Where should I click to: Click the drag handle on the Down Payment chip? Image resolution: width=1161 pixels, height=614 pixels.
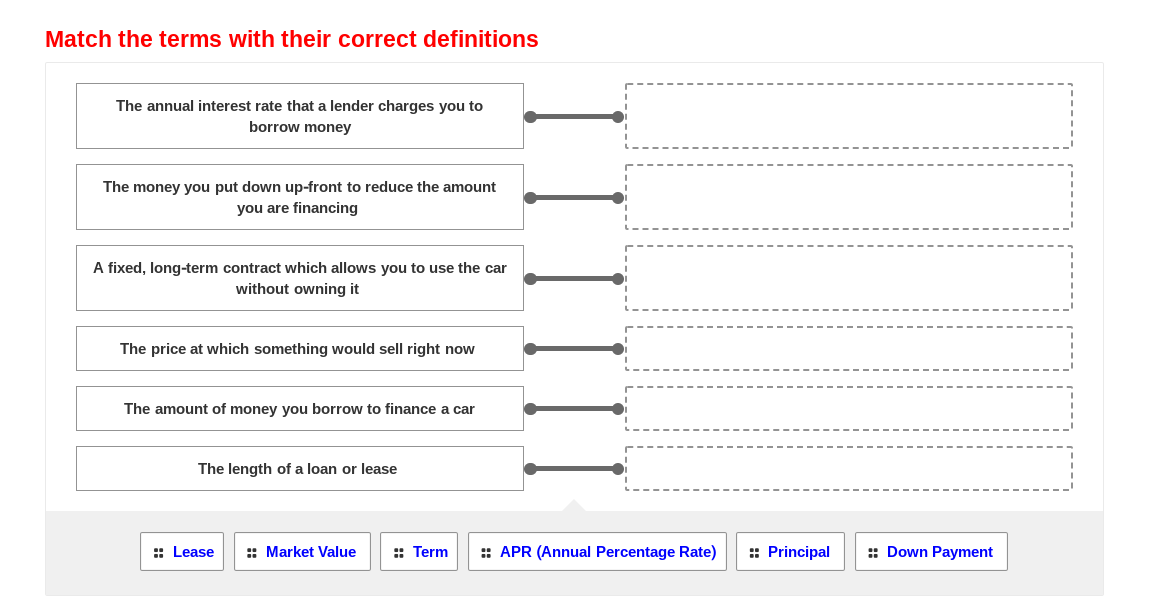point(872,551)
